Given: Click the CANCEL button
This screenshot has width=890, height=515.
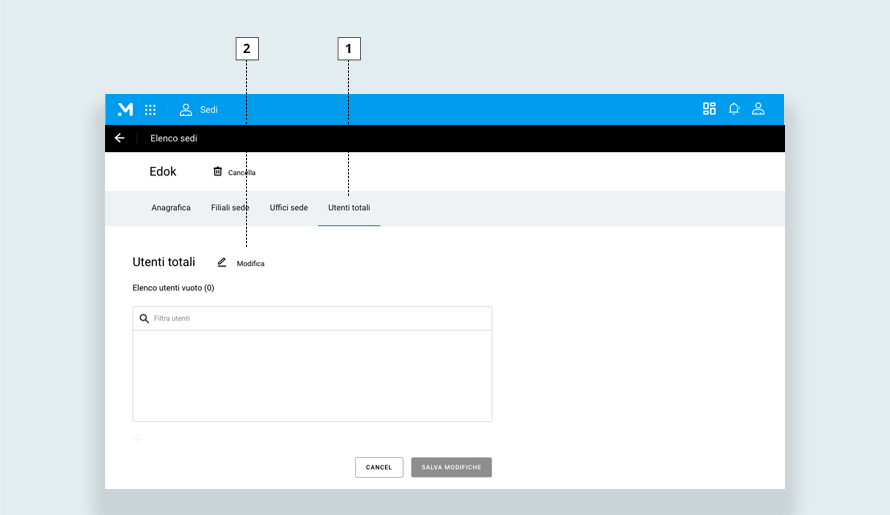Looking at the screenshot, I should tap(379, 467).
